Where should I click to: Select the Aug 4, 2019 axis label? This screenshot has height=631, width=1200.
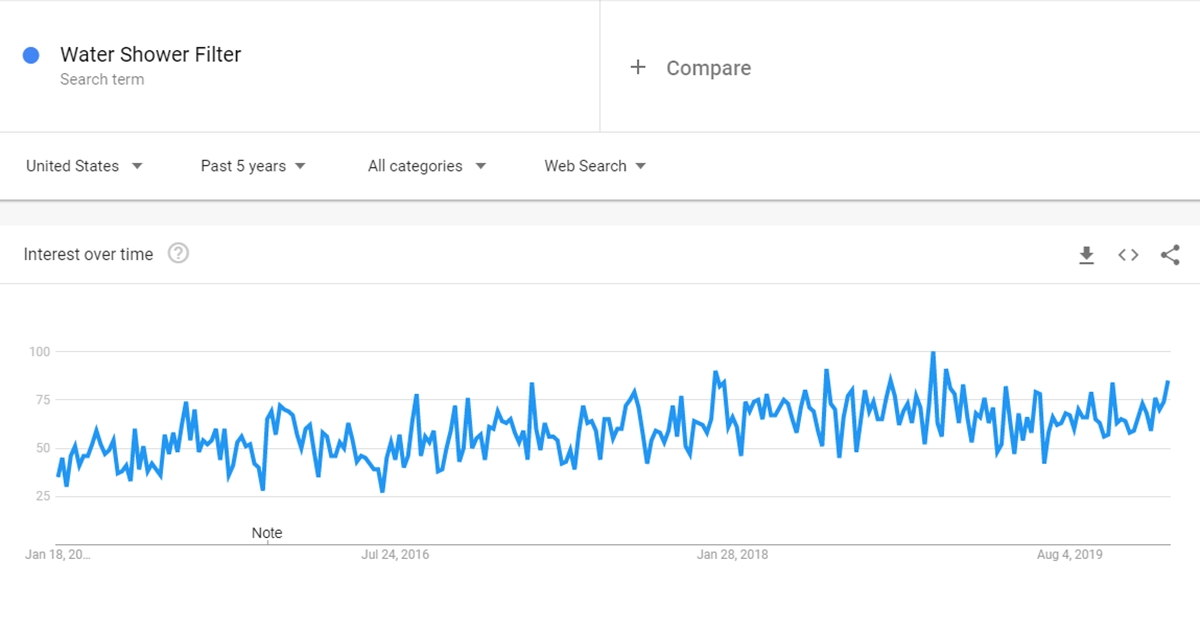pos(1070,554)
